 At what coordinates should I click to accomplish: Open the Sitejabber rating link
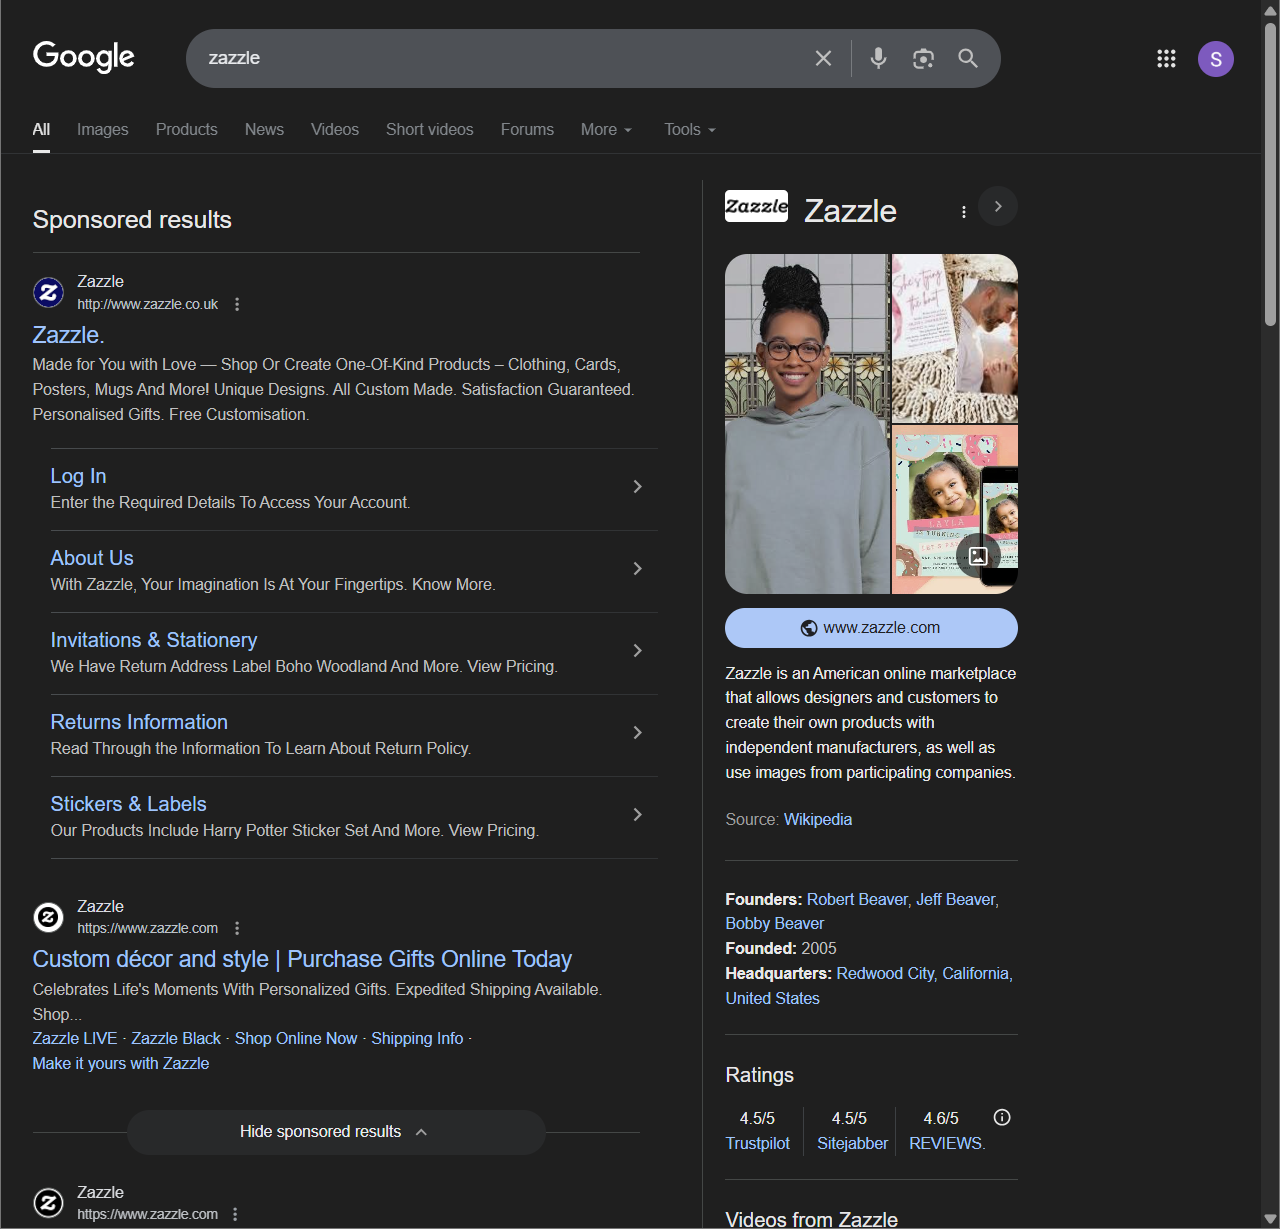(x=853, y=1143)
